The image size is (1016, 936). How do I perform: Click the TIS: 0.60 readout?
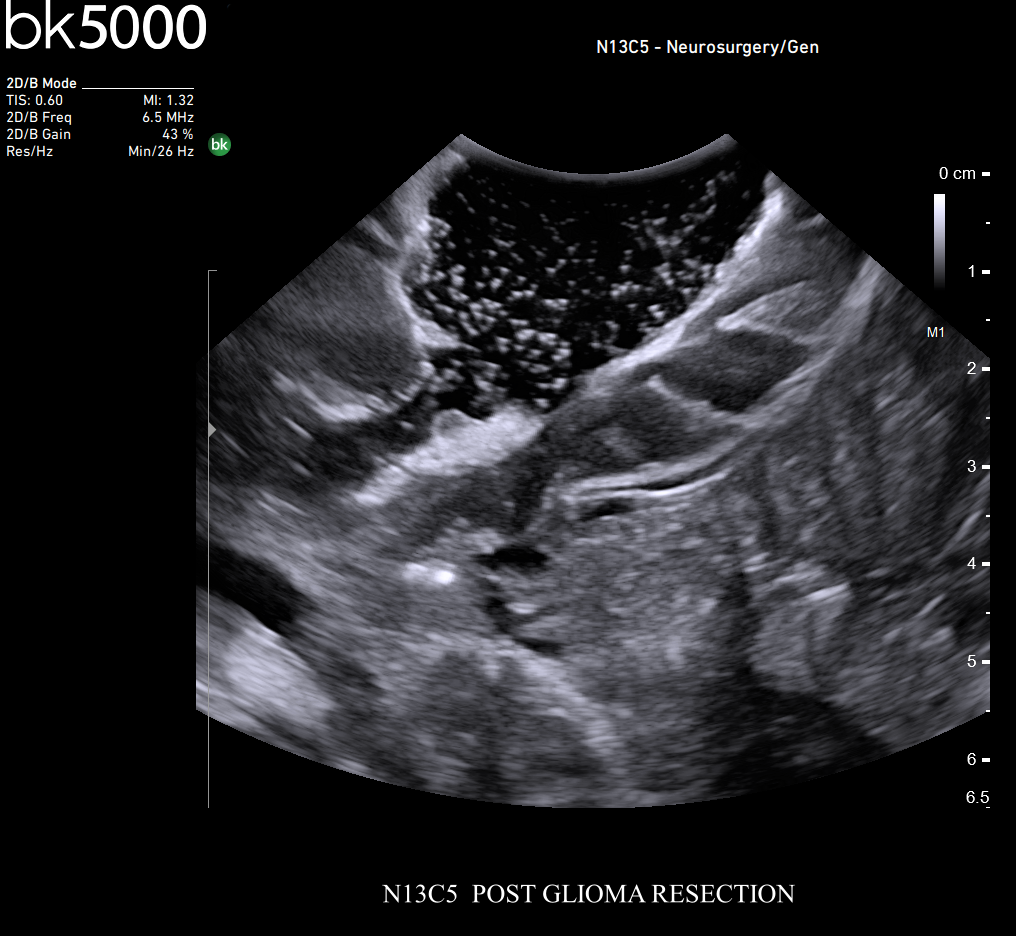click(35, 100)
